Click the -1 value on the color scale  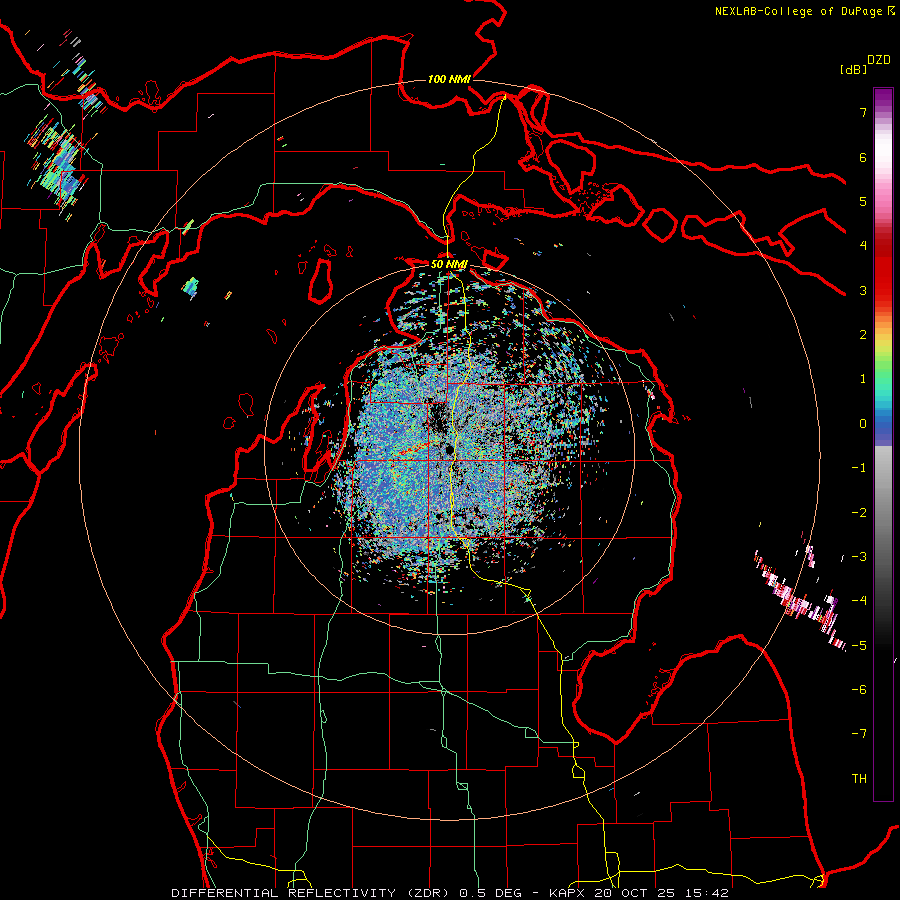859,468
